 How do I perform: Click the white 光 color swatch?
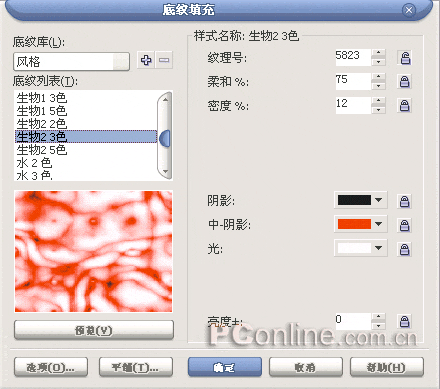pos(354,248)
